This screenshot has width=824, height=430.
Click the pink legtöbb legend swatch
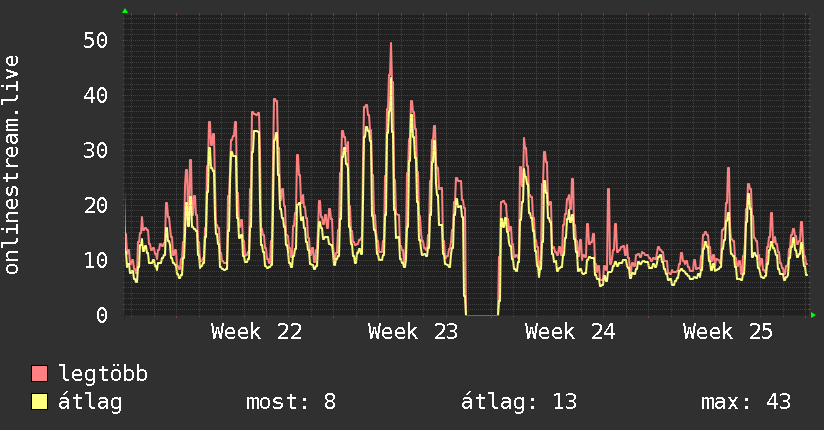[39, 373]
